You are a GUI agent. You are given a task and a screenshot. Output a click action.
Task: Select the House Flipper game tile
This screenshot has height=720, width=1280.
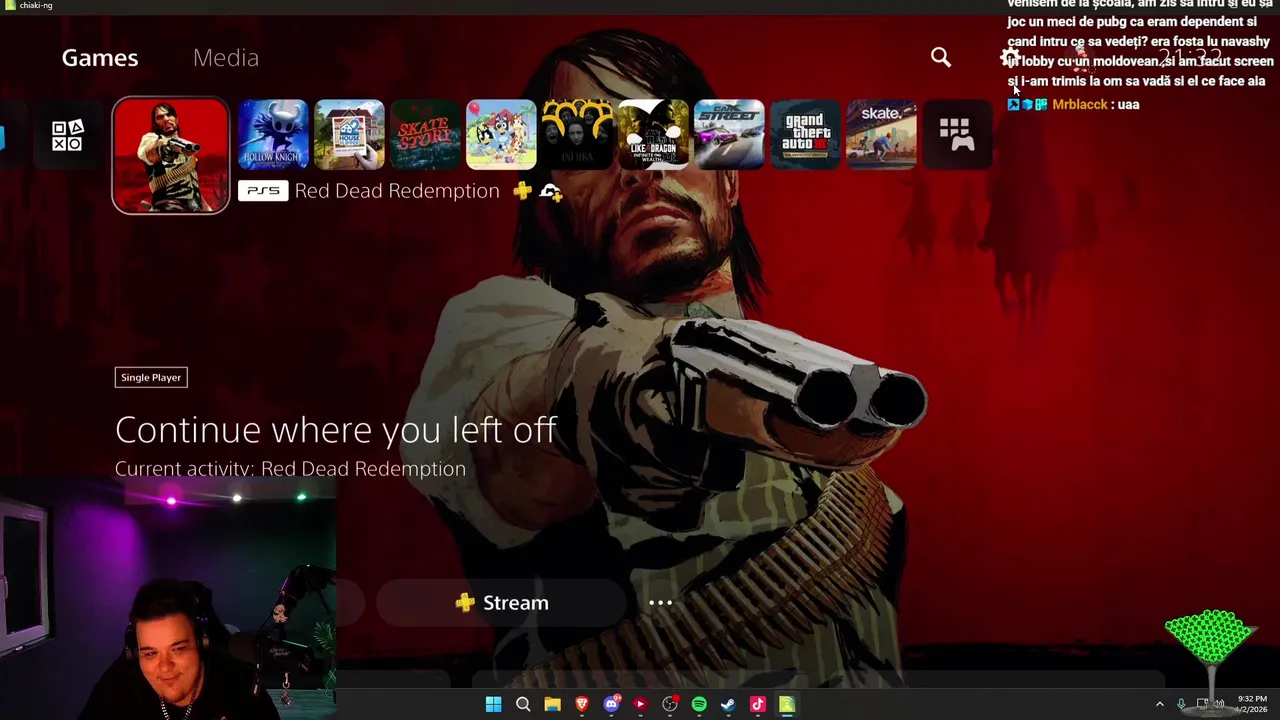pyautogui.click(x=349, y=134)
